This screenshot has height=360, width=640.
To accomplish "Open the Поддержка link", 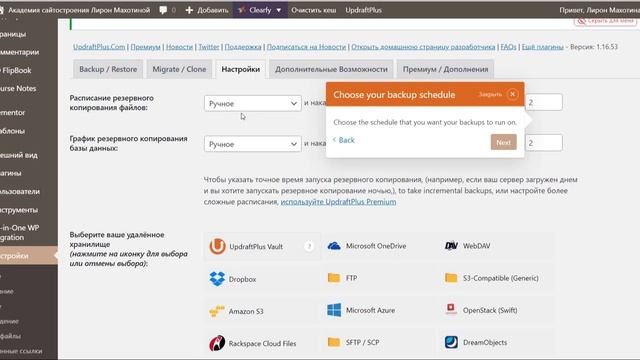I will pos(243,47).
